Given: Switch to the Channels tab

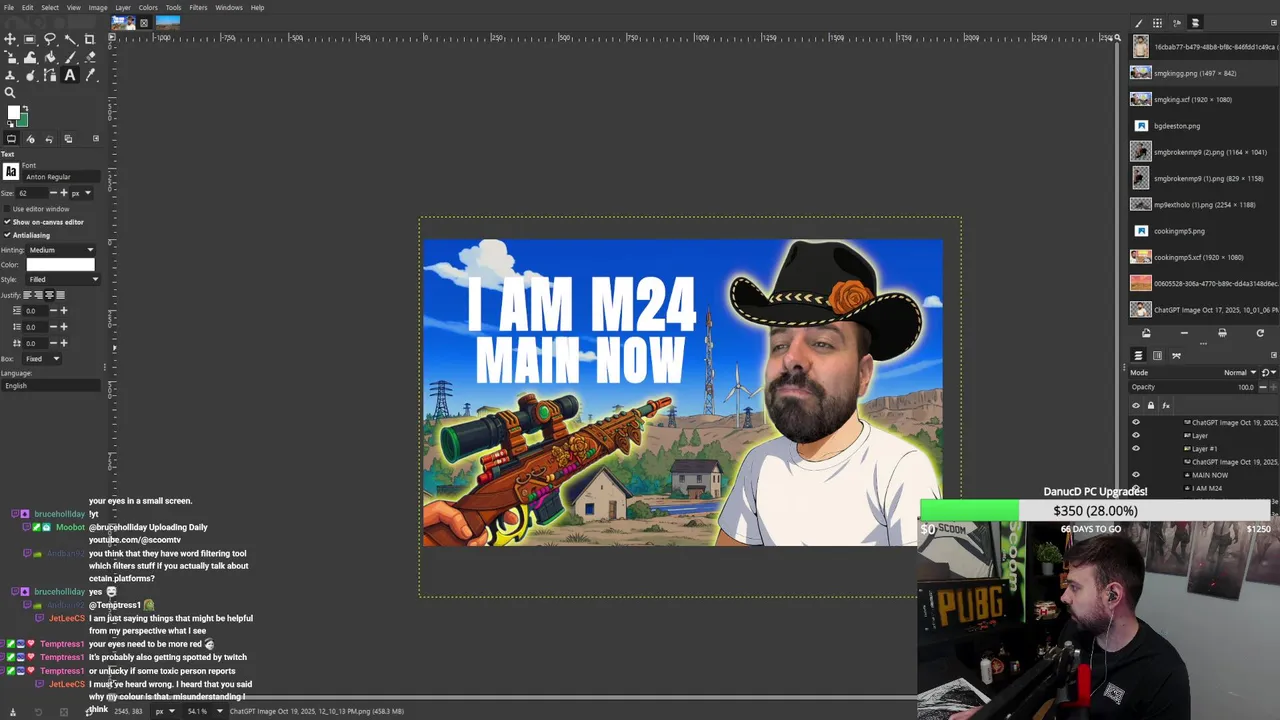Looking at the screenshot, I should [1158, 355].
